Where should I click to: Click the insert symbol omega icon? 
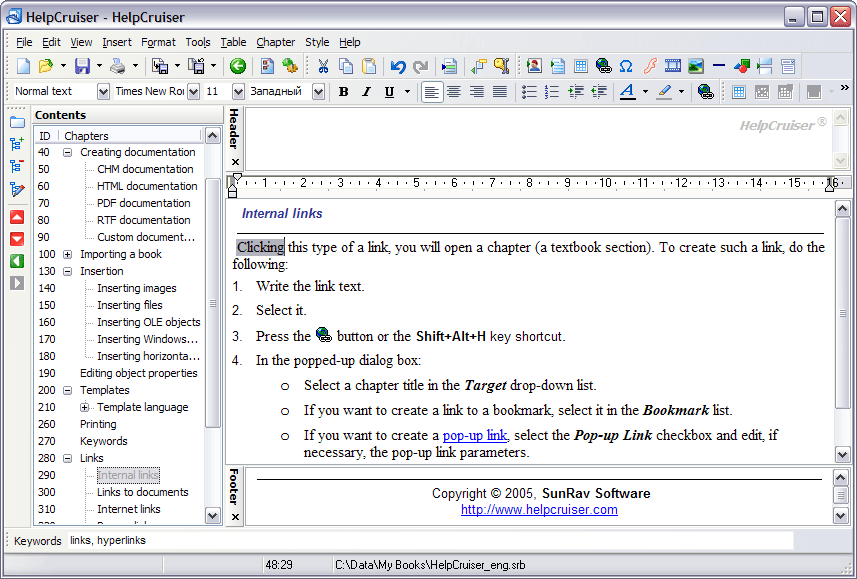point(626,67)
